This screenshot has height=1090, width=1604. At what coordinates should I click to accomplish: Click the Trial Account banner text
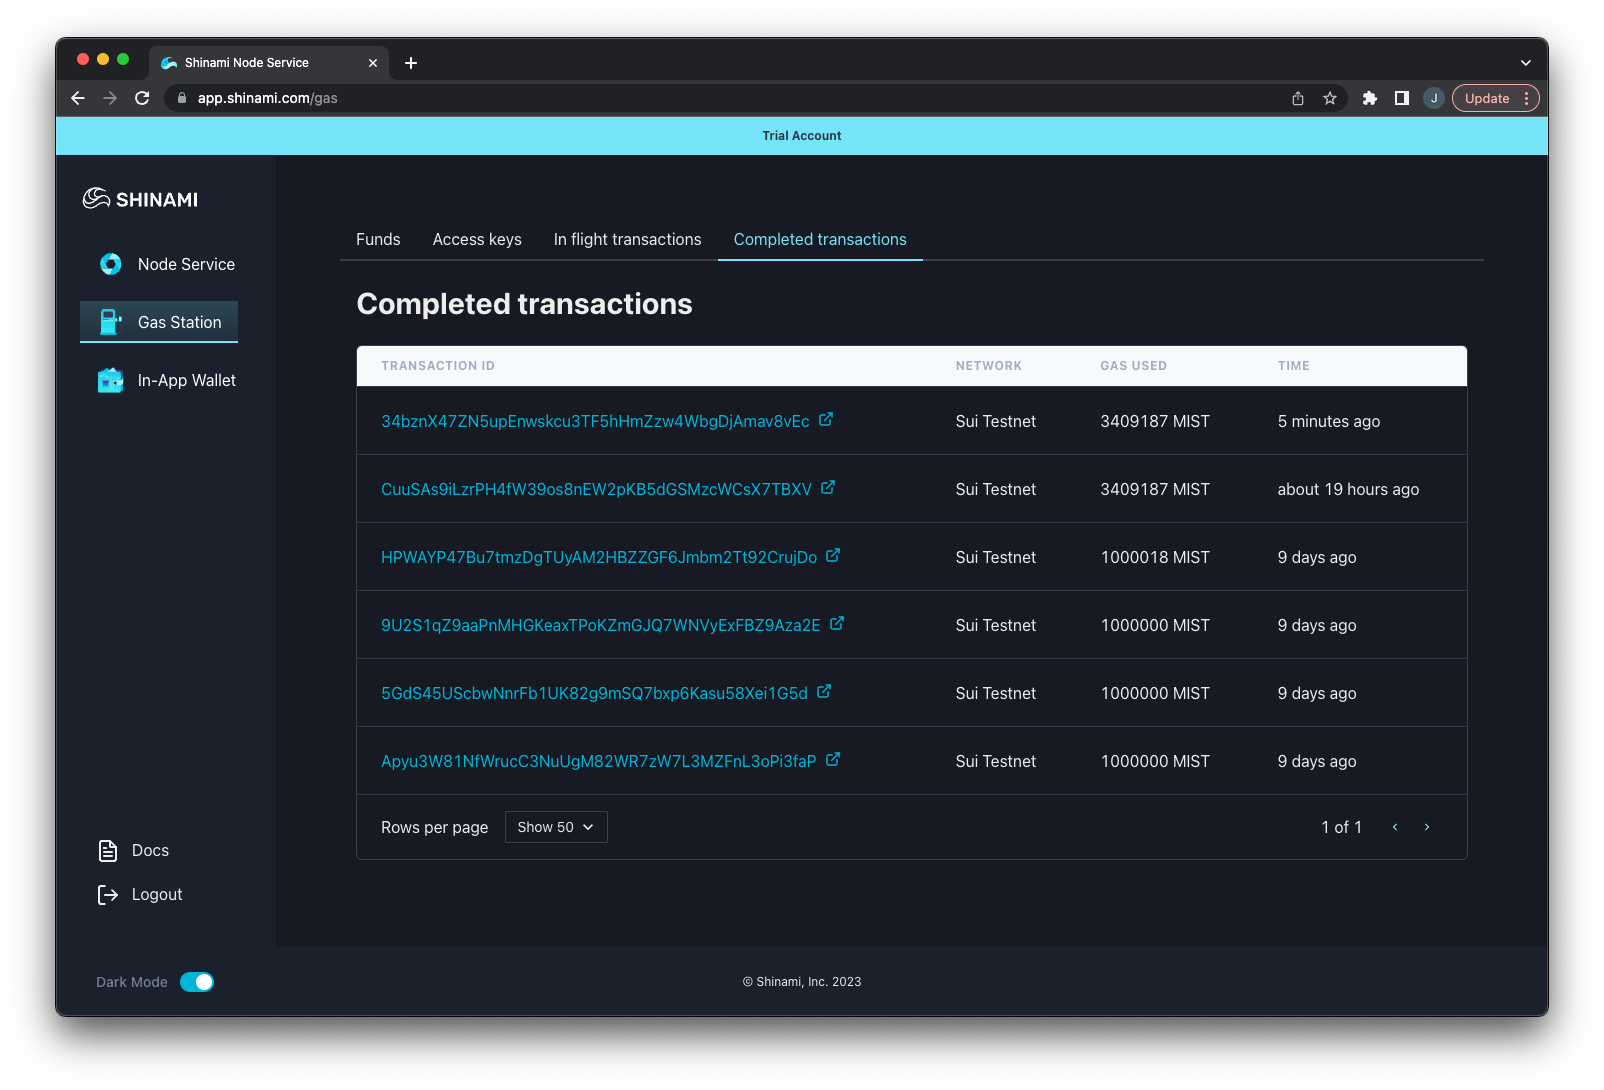pyautogui.click(x=802, y=136)
